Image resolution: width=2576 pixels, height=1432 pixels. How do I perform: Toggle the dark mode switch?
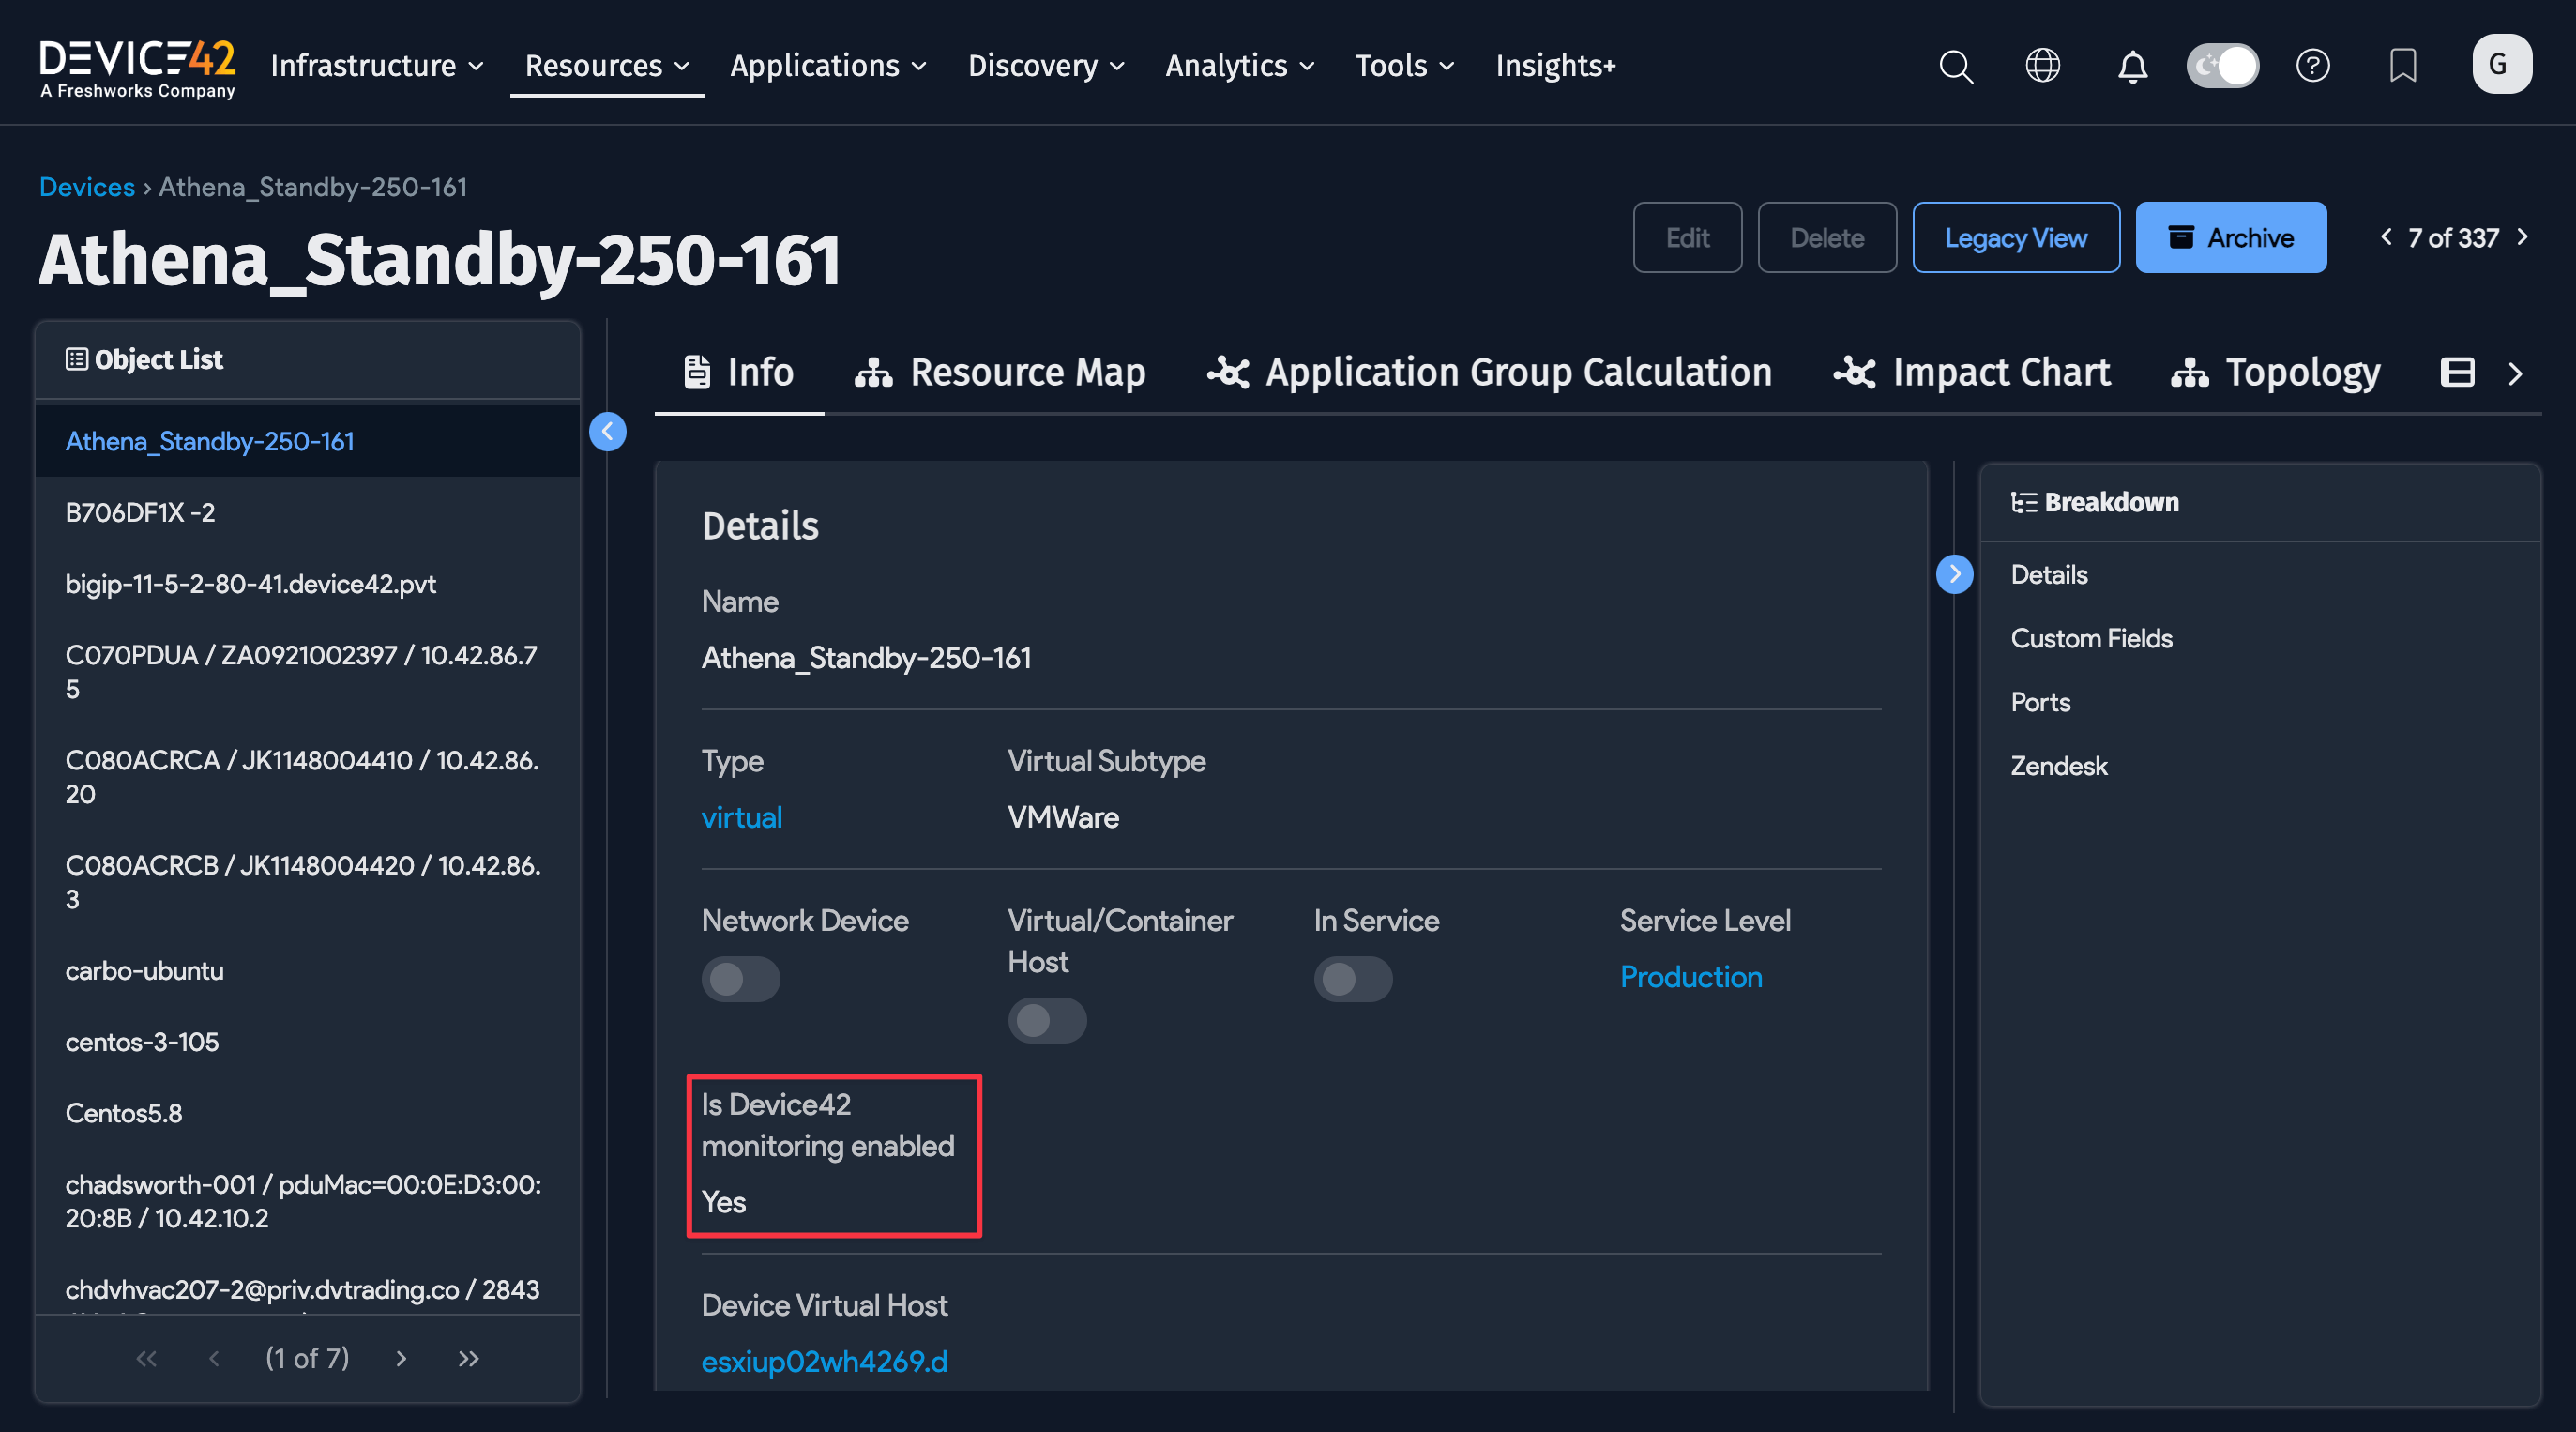pos(2222,66)
